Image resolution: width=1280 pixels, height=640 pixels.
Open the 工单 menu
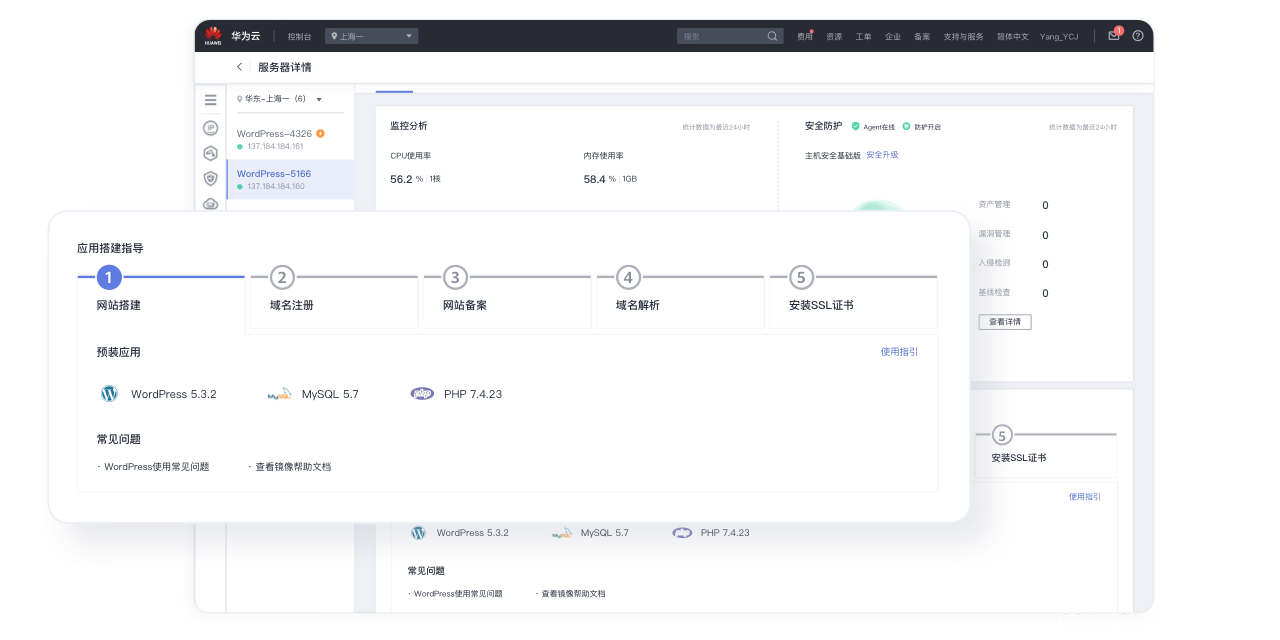(864, 36)
